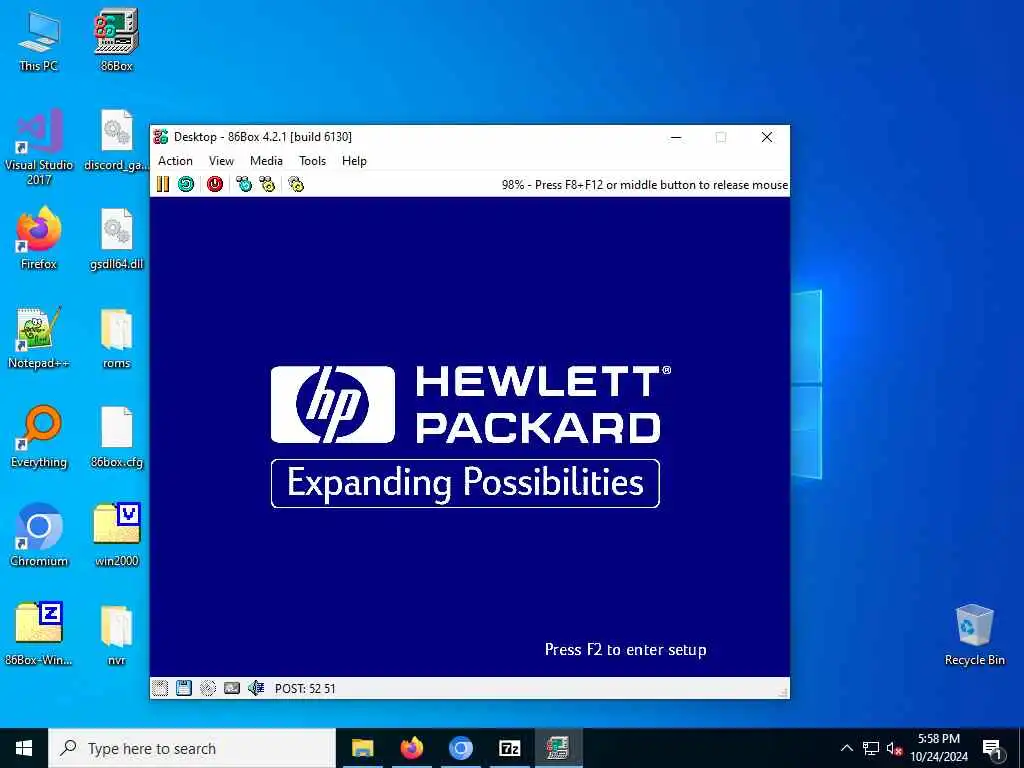The height and width of the screenshot is (768, 1024).
Task: Select the Chromium desktop shortcut
Action: [39, 536]
